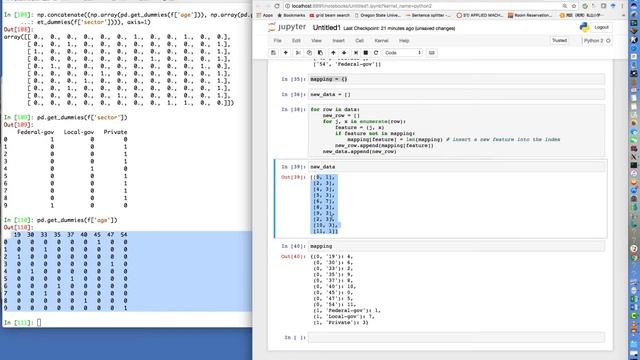The width and height of the screenshot is (640, 360).
Task: Open Sentence splitter bookmark
Action: (428, 15)
